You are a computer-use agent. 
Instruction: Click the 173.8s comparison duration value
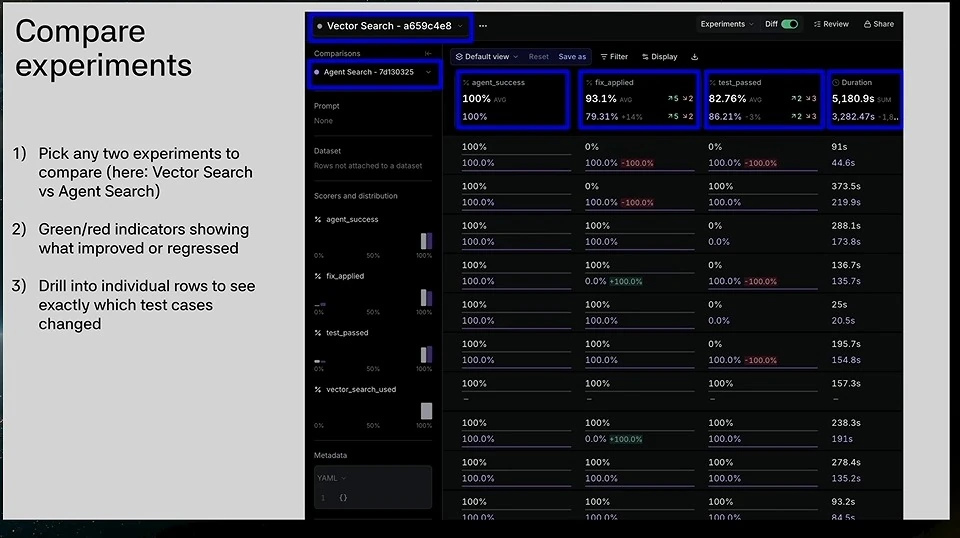point(846,242)
